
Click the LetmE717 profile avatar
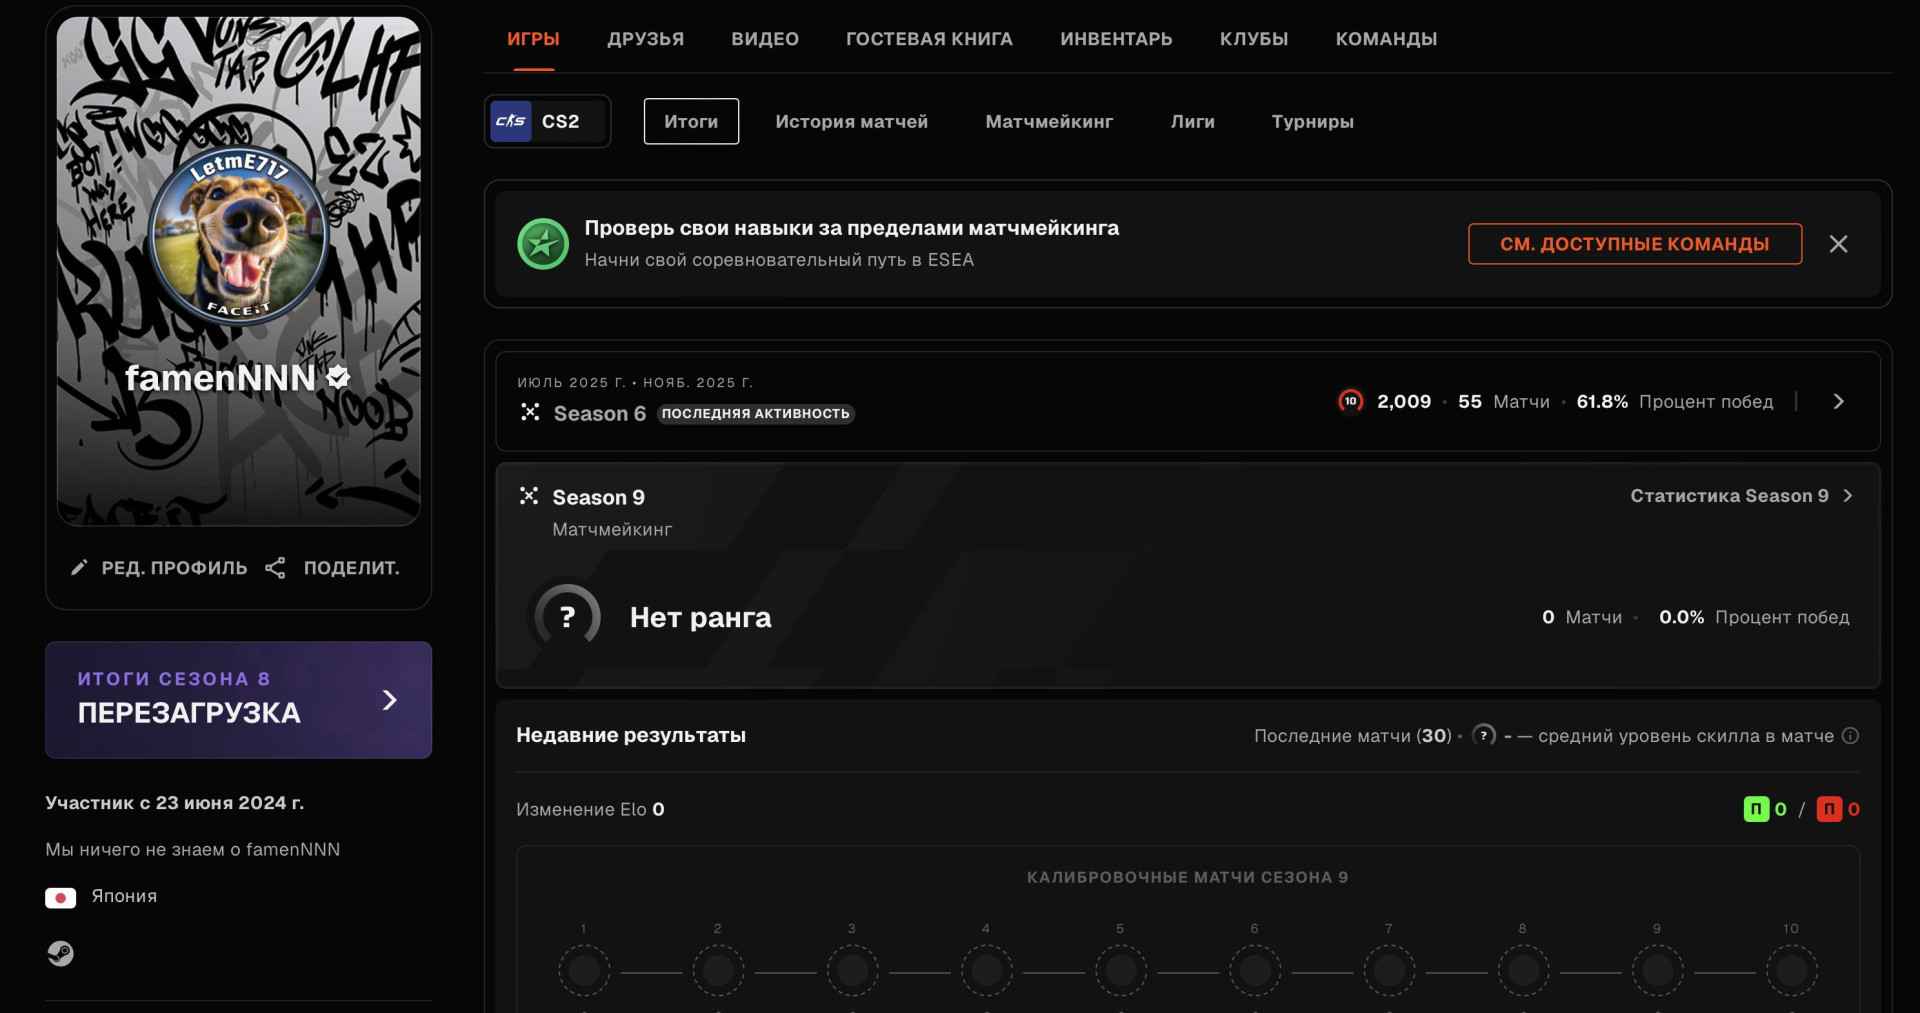tap(239, 237)
